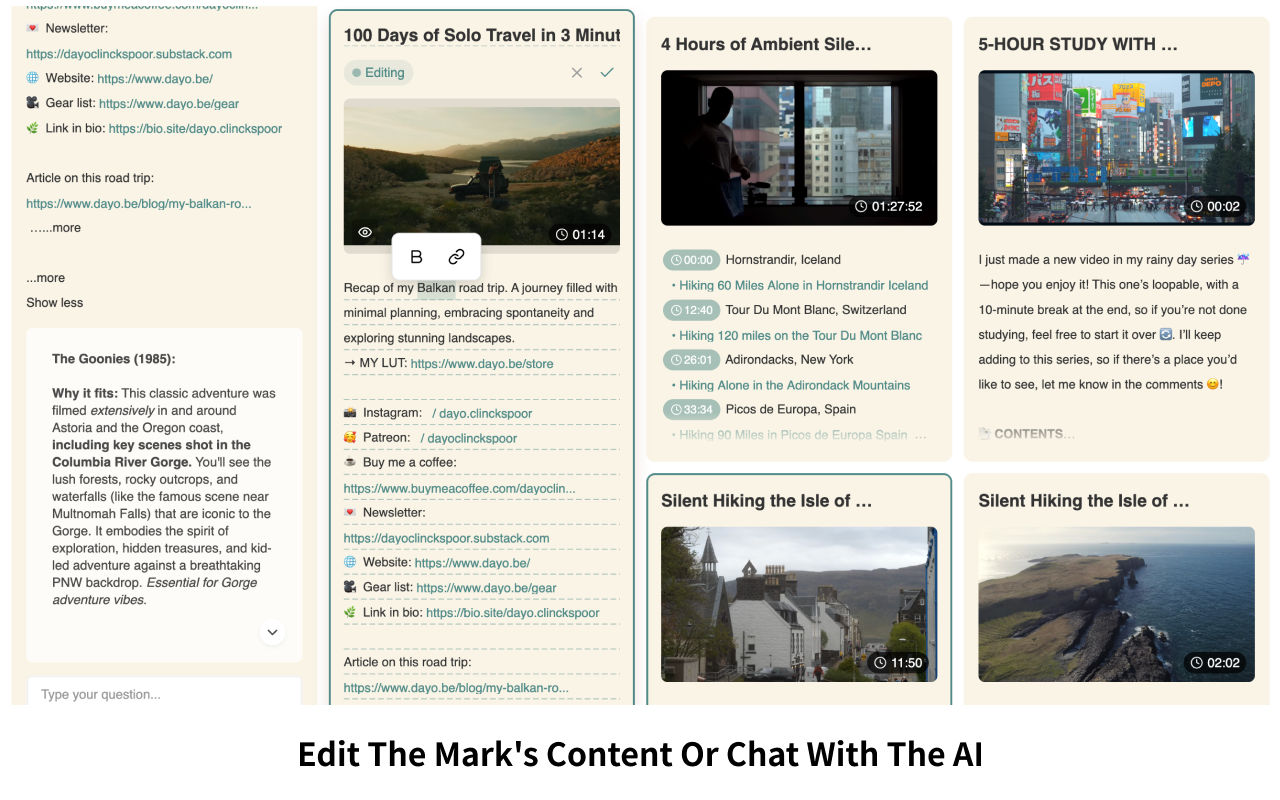Screen dimensions: 1280x800
Task: Jump to 00:00 Hornstrandir timestamp
Action: [x=691, y=260]
